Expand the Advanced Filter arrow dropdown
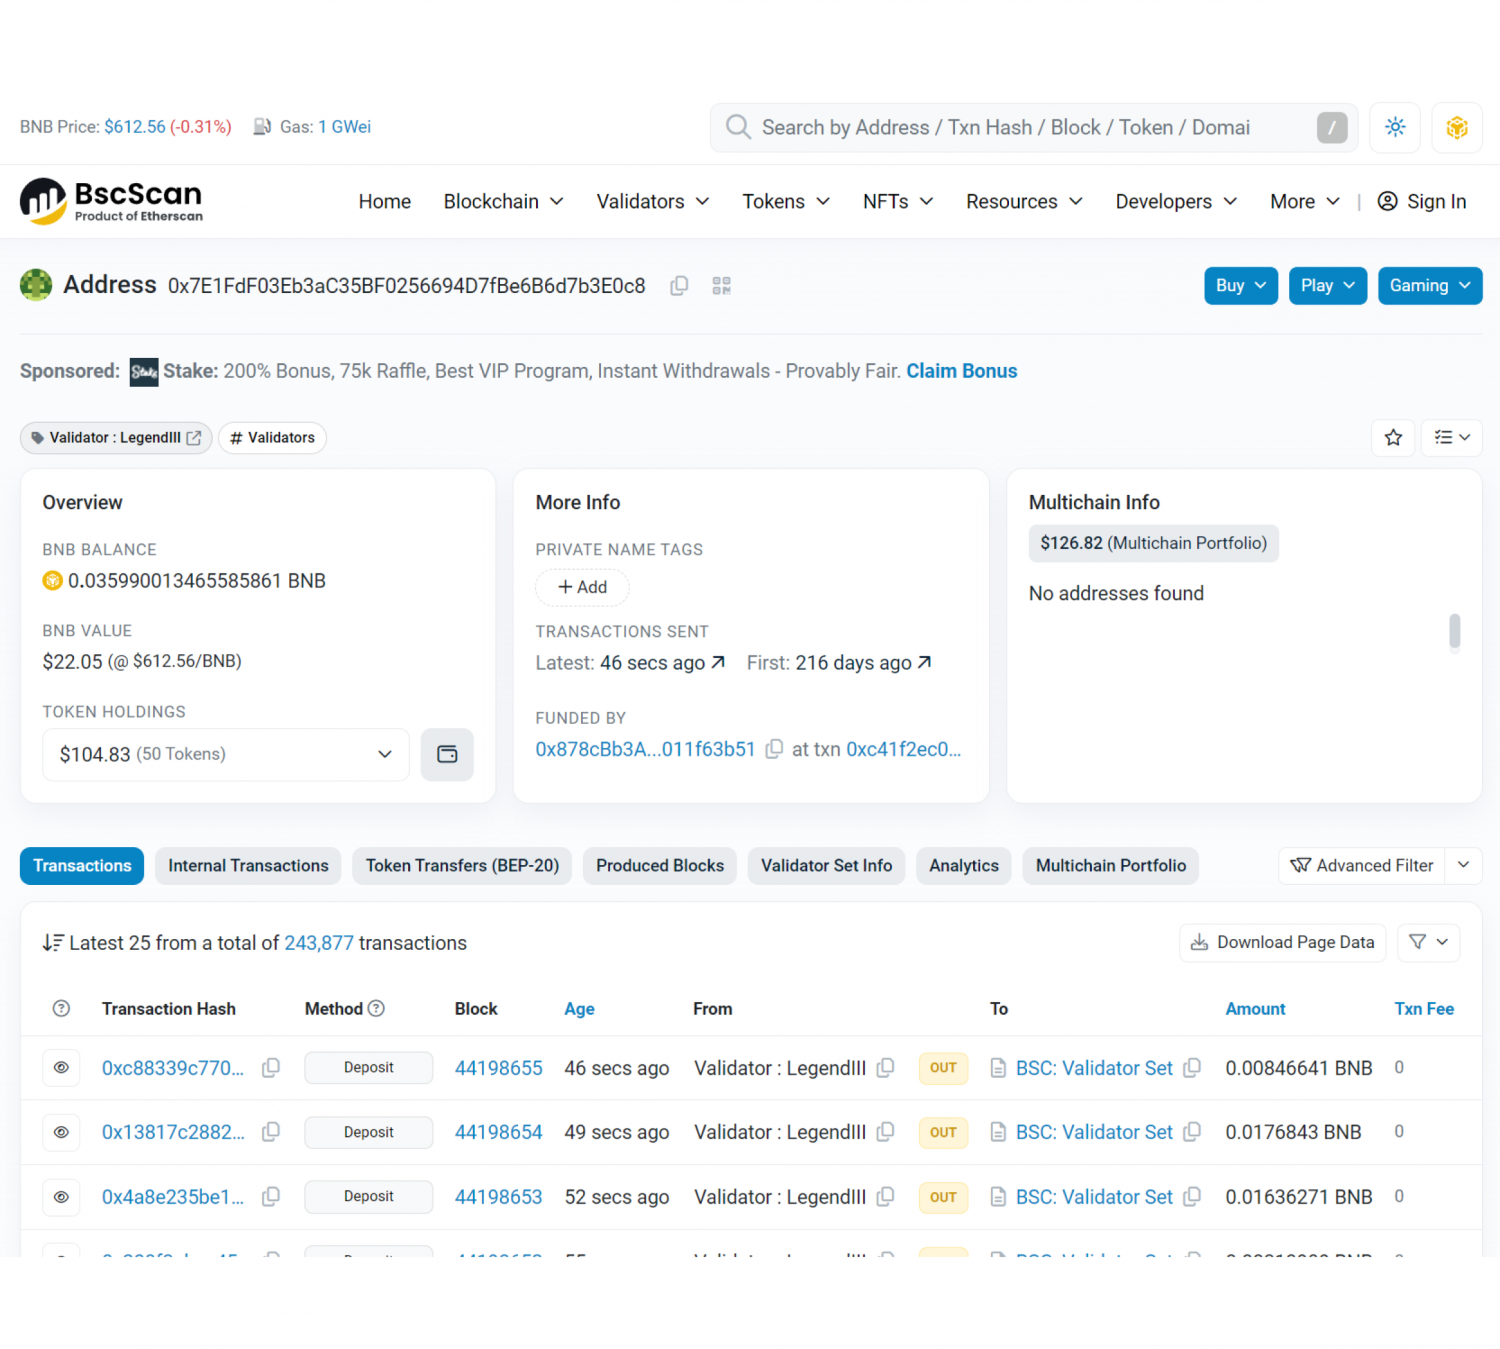1500x1349 pixels. tap(1463, 866)
